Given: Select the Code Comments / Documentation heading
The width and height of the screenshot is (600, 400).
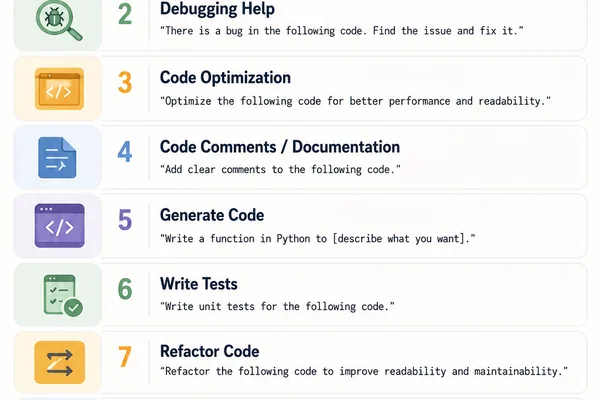Looking at the screenshot, I should point(280,147).
